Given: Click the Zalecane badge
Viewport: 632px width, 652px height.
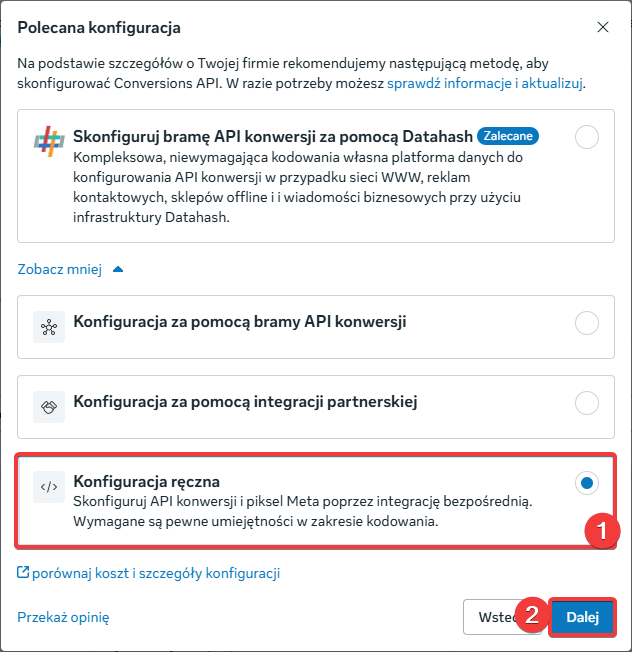Looking at the screenshot, I should coord(507,134).
